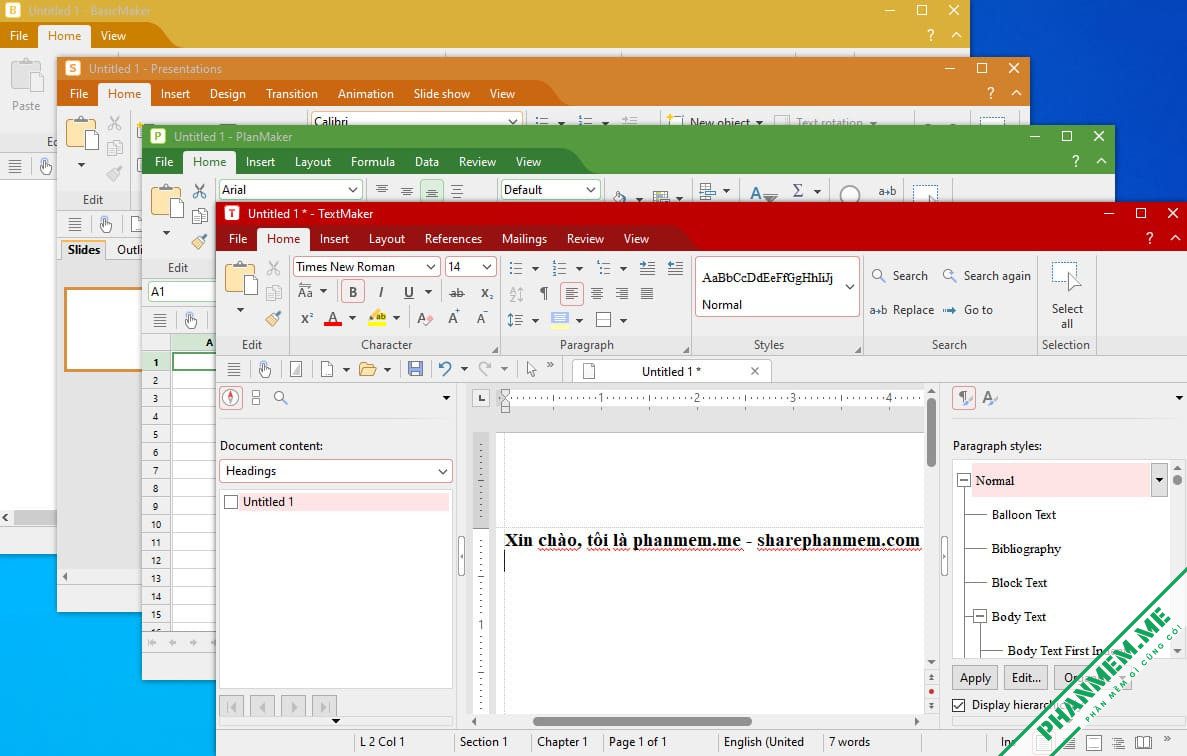Open the File menu in TextMaker
This screenshot has width=1187, height=756.
(x=238, y=238)
